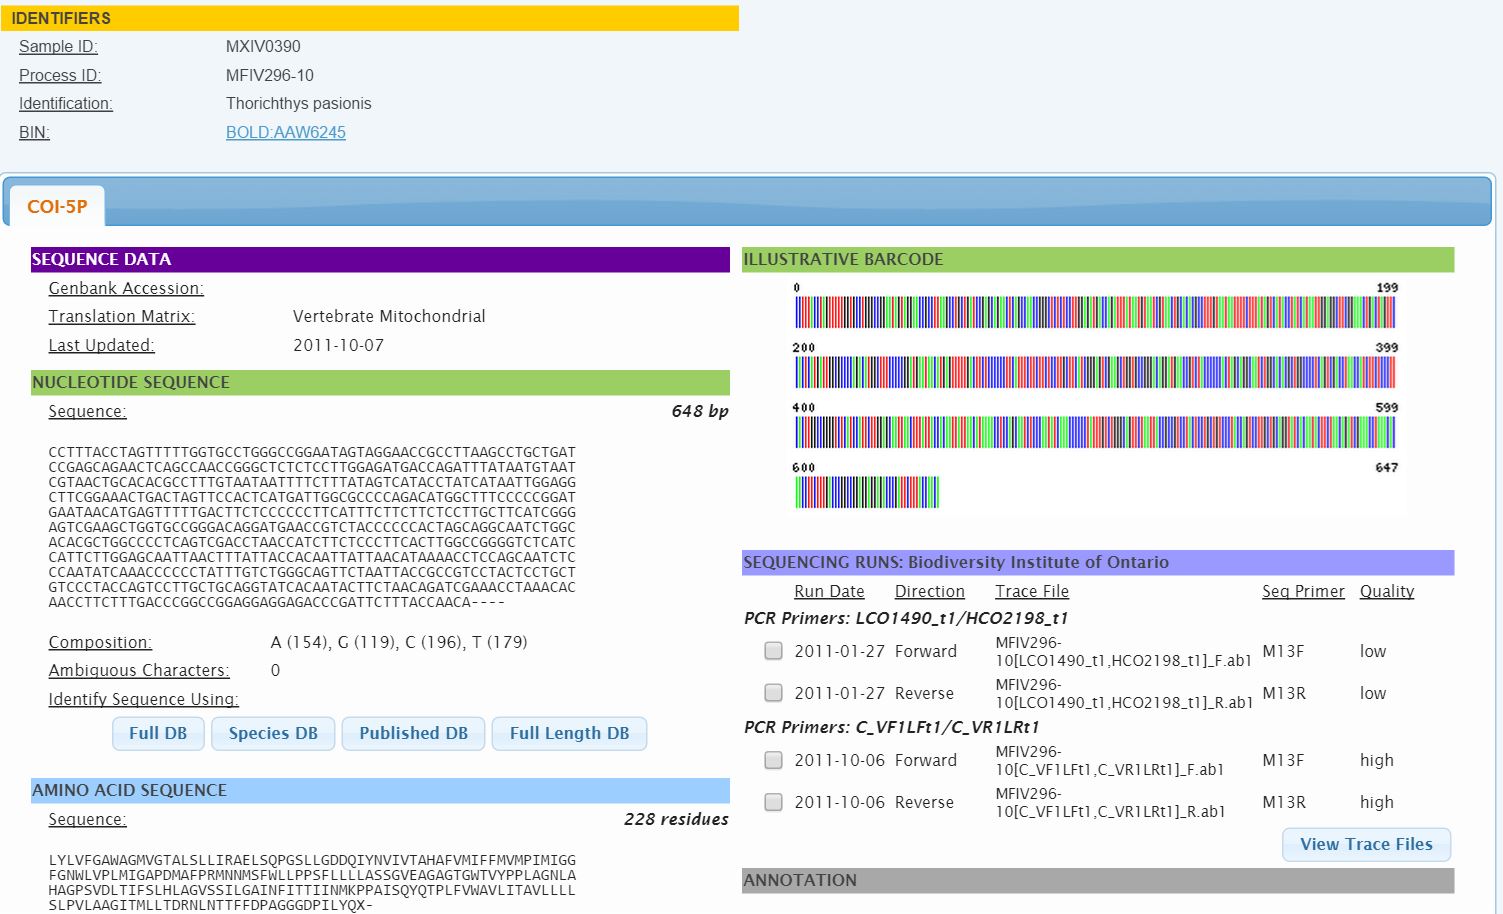
Task: Click the Genbank Accession label
Action: (126, 288)
